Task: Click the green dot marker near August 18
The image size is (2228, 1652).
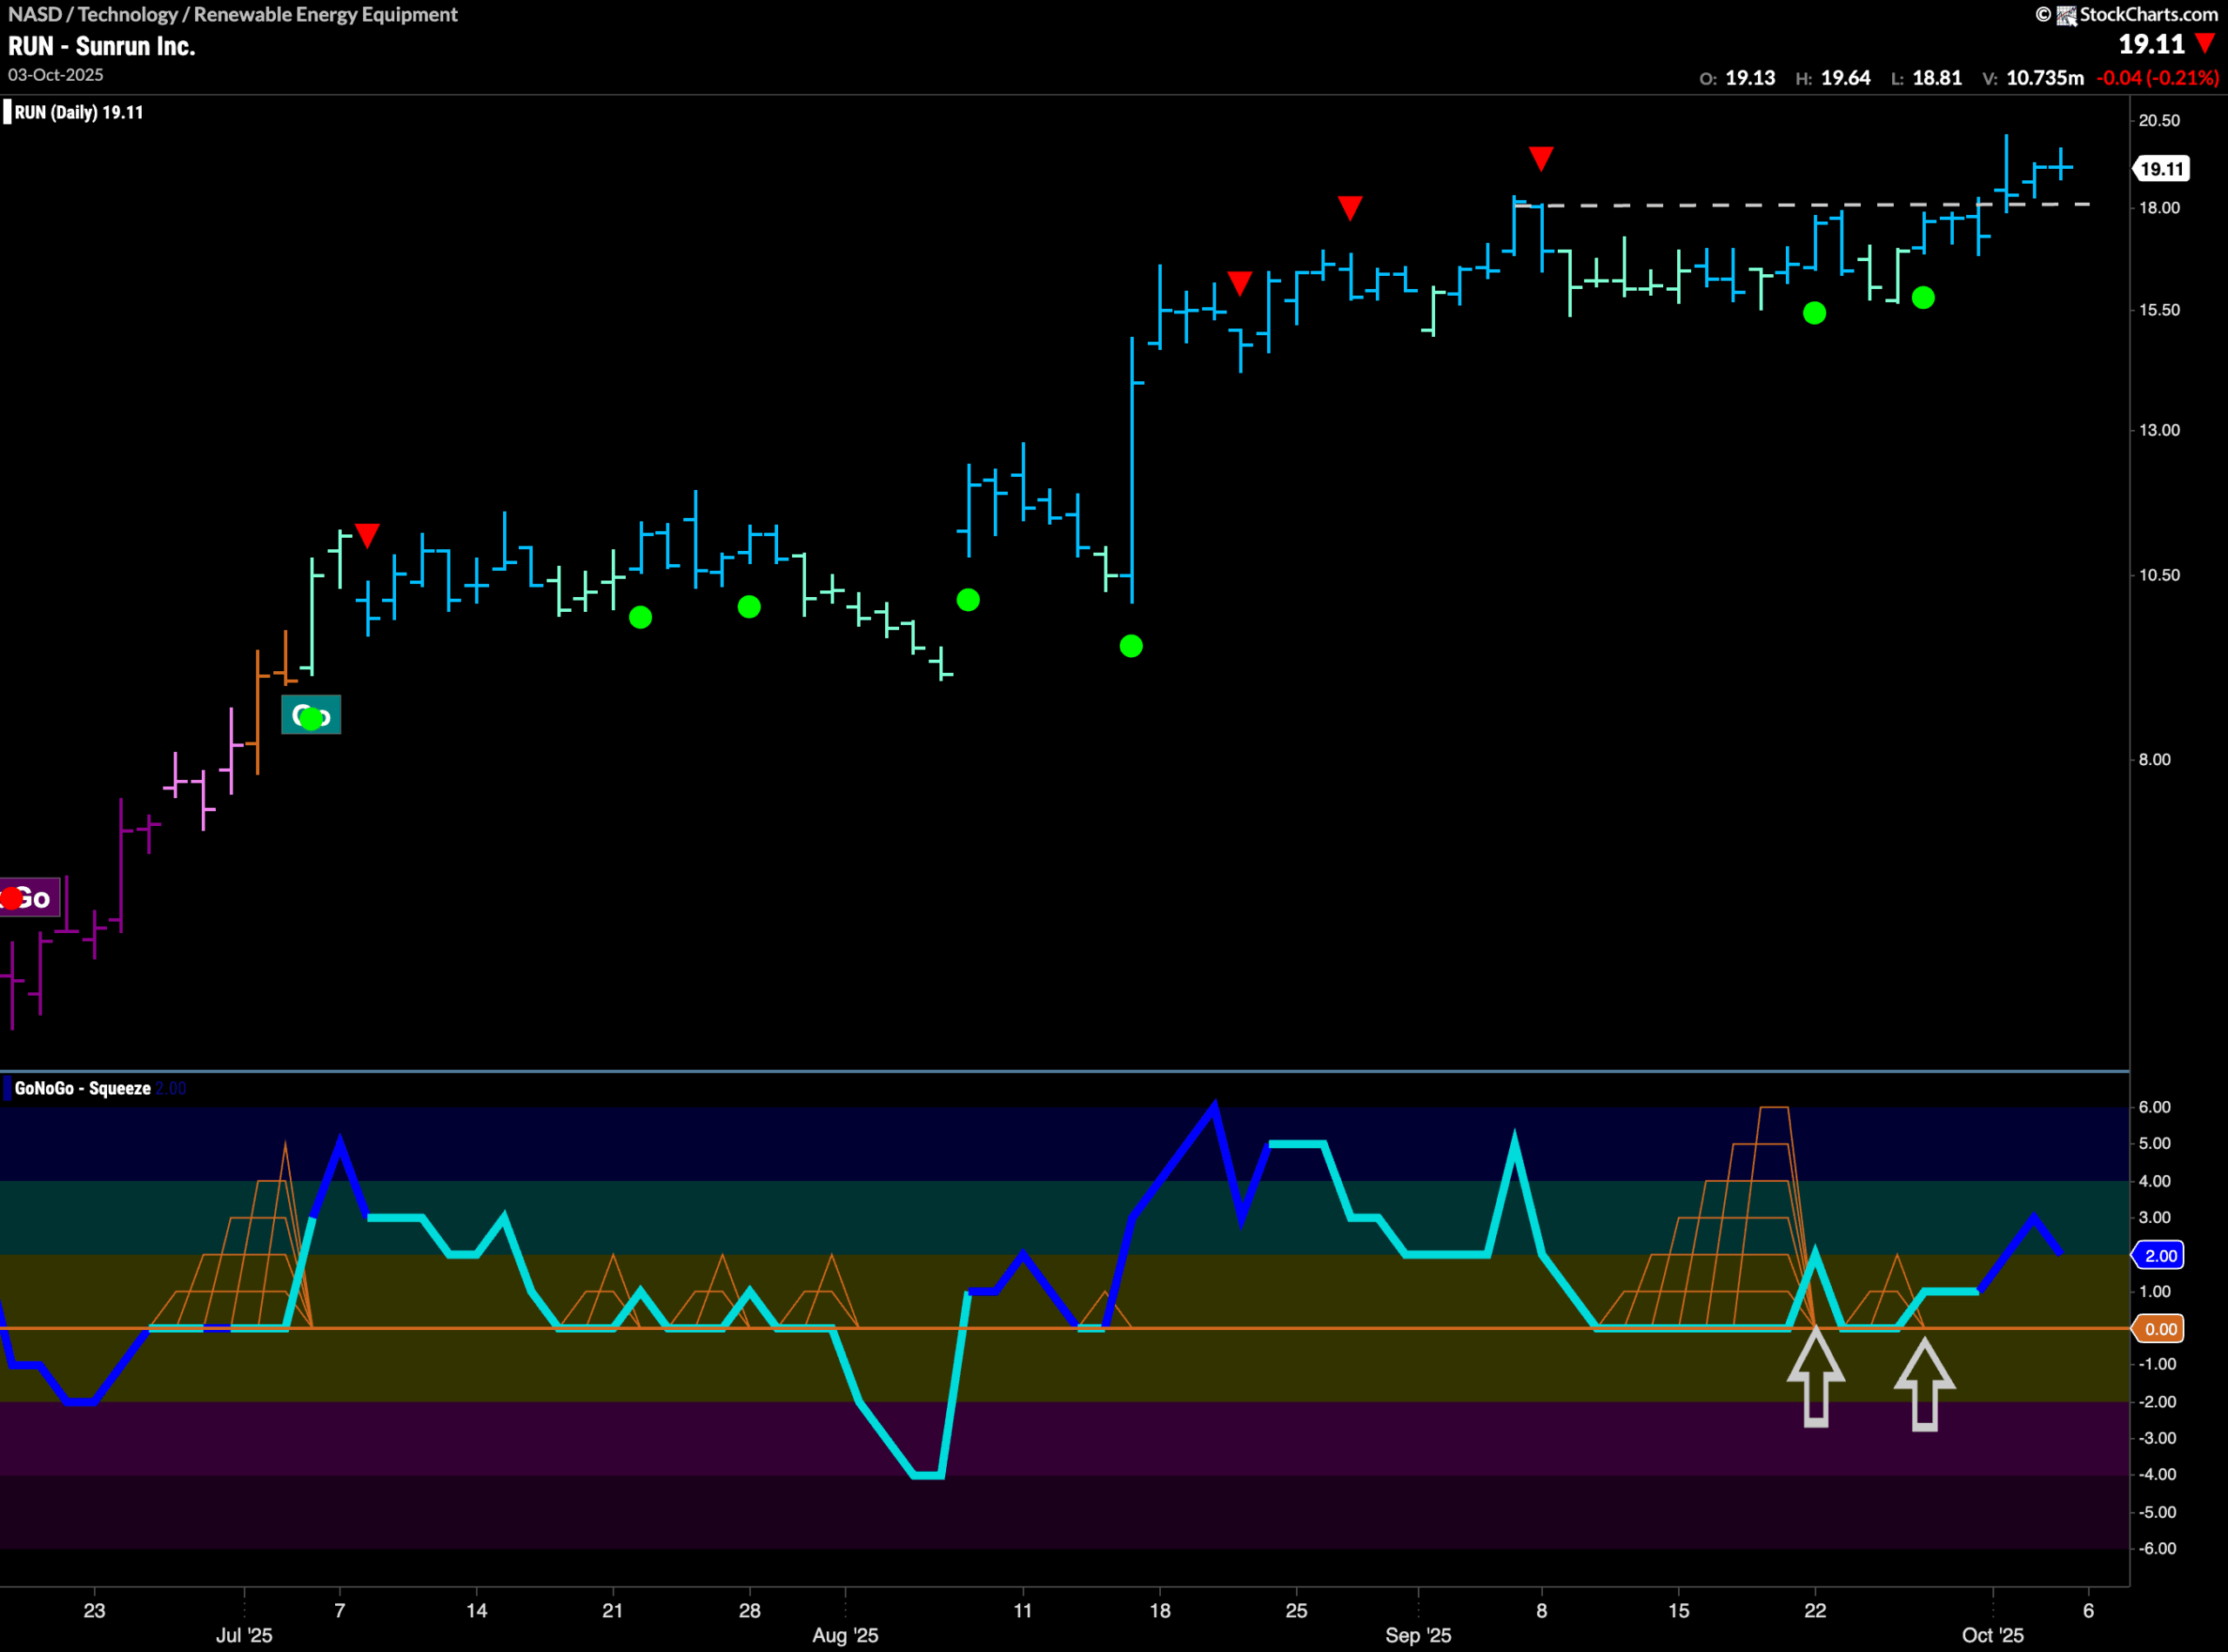Action: pyautogui.click(x=1131, y=646)
